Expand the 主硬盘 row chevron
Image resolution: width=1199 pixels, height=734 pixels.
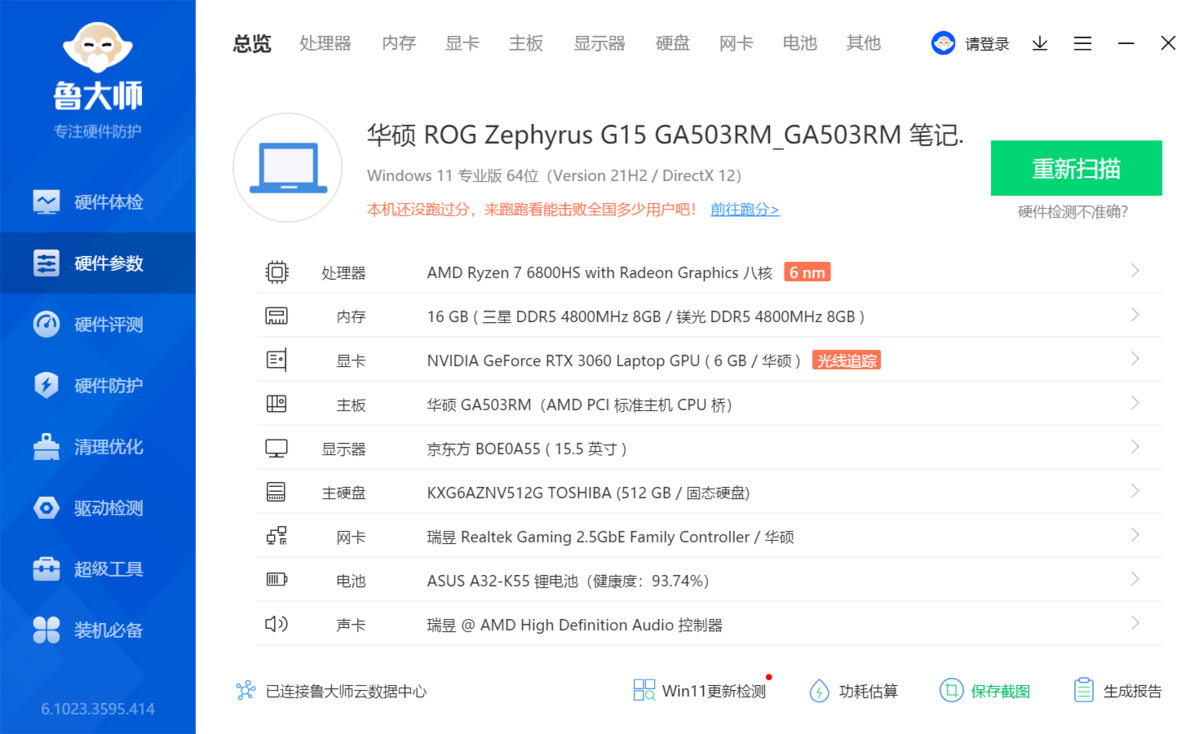click(x=1135, y=491)
